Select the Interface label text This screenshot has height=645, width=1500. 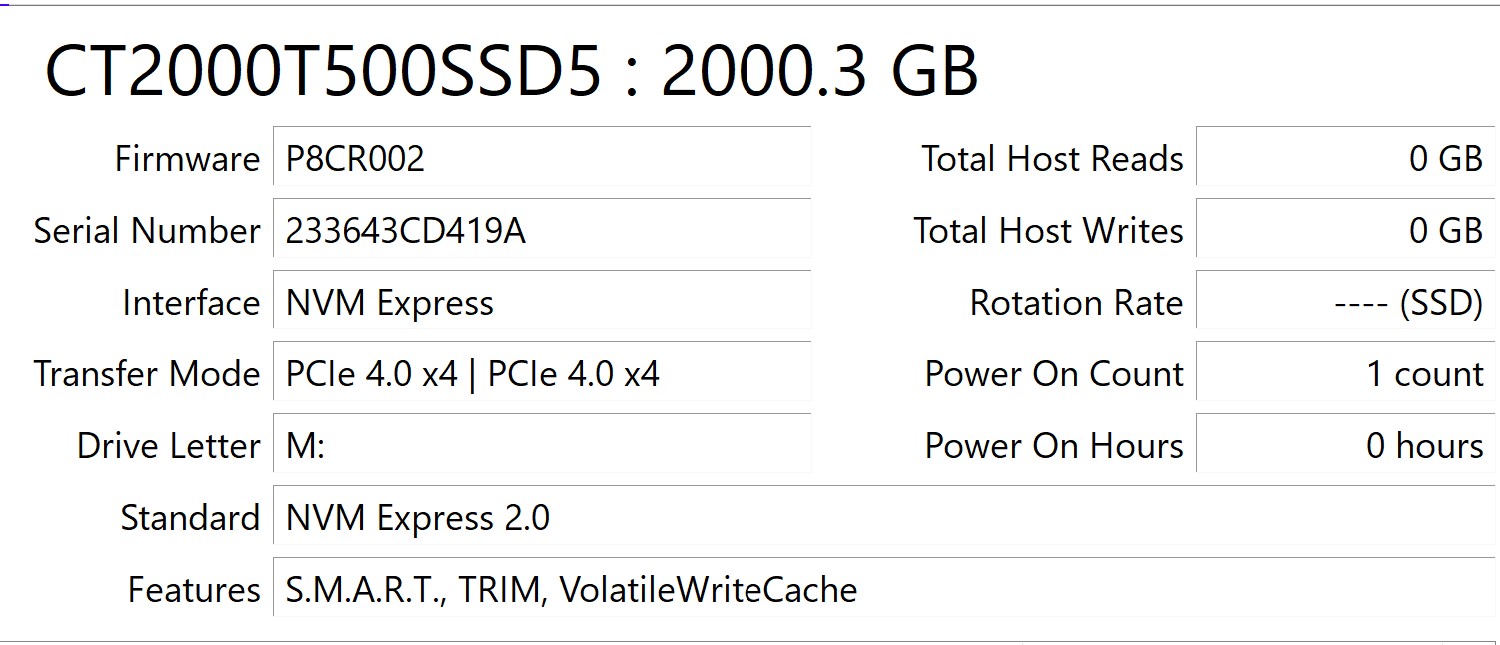click(x=190, y=302)
